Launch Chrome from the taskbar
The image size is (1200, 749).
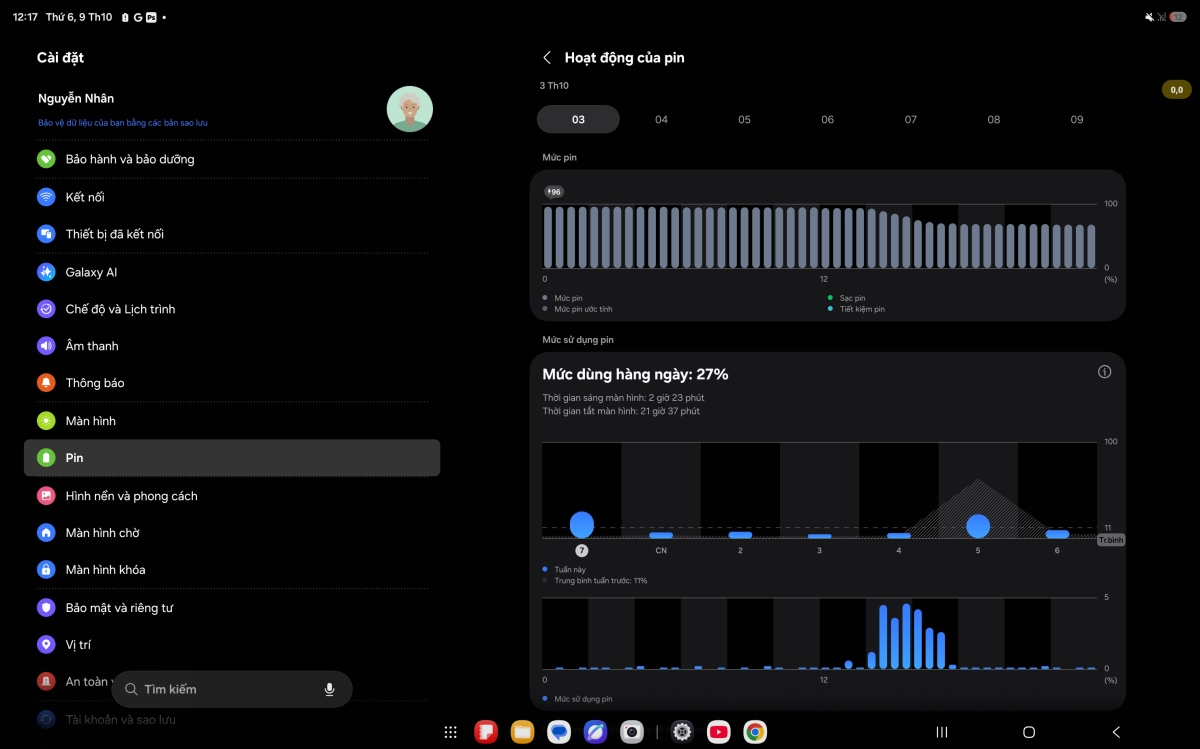tap(755, 732)
